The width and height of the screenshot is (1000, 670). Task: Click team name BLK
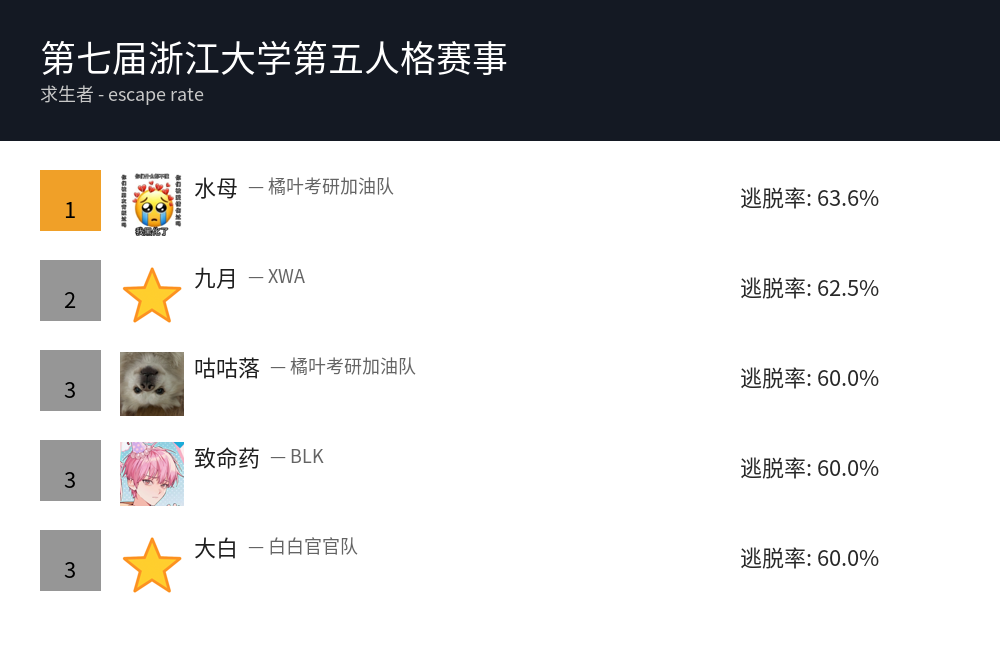coord(307,457)
